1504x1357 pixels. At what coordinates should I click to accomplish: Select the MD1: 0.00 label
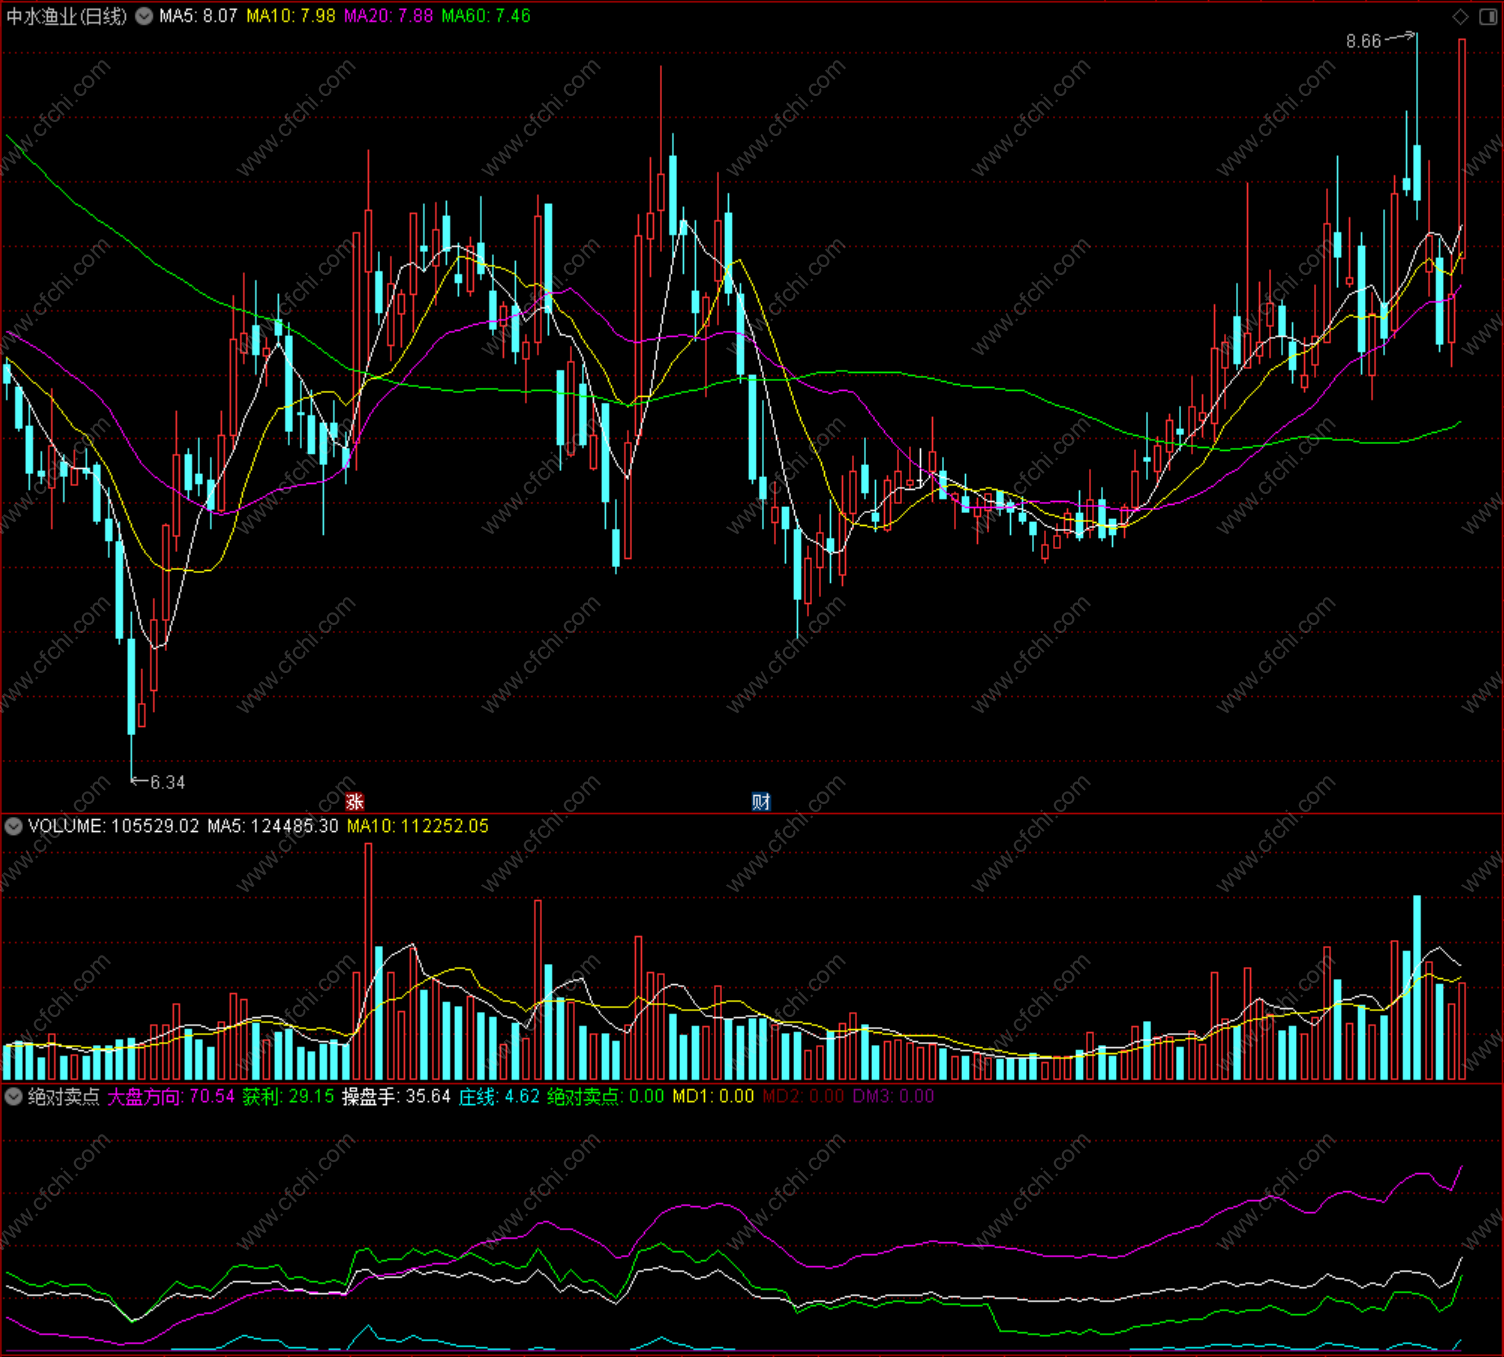coord(713,1096)
